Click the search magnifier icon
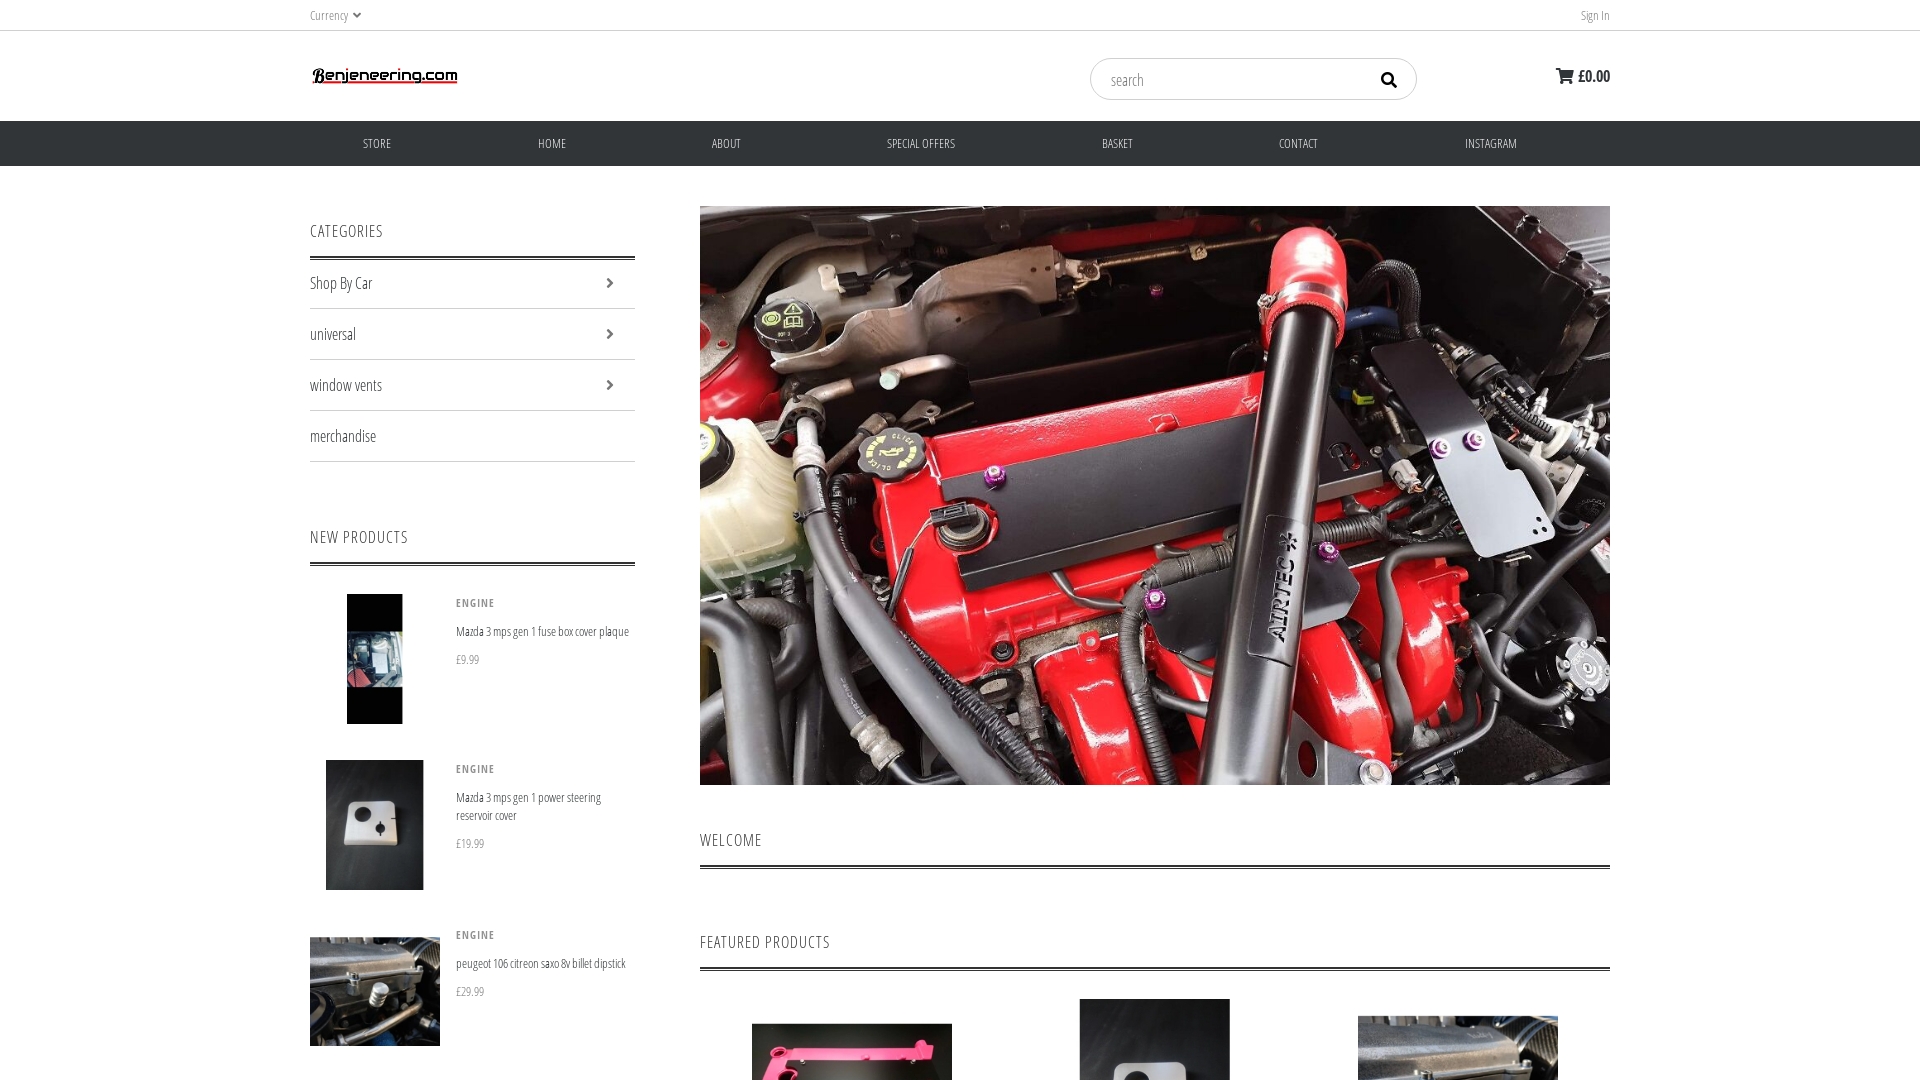 1388,80
